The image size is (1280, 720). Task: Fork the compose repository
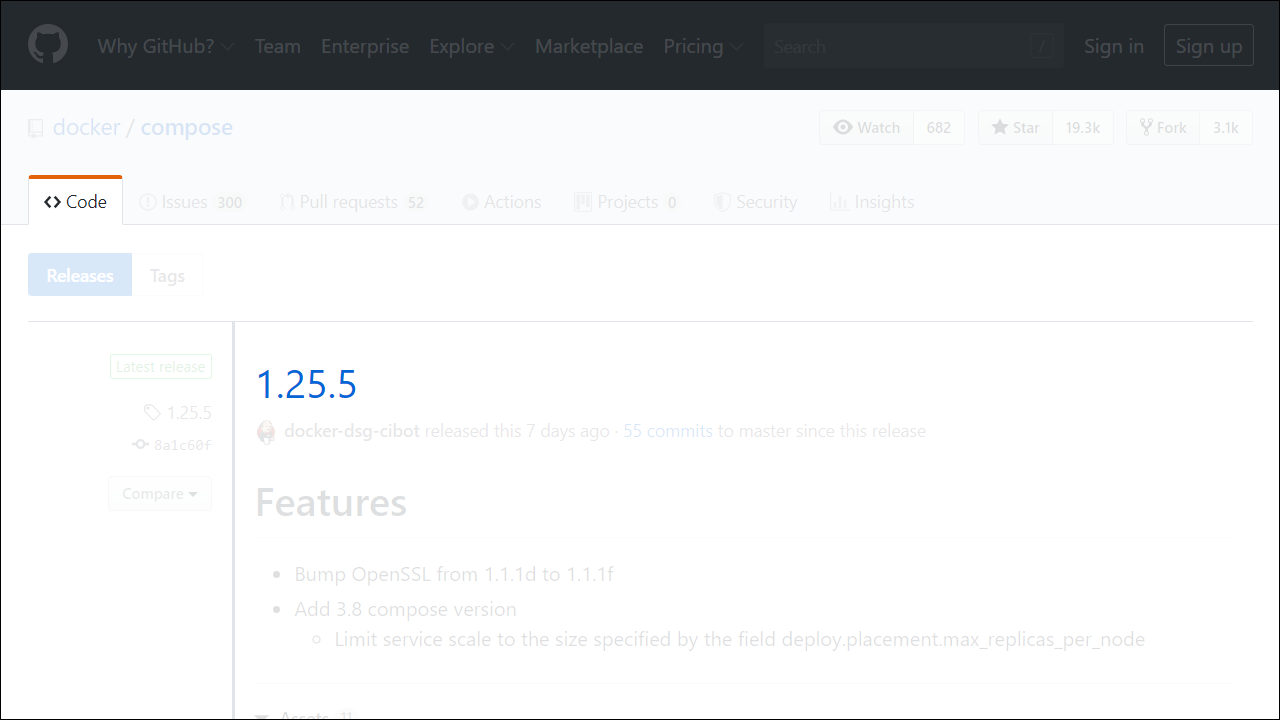[x=1163, y=127]
